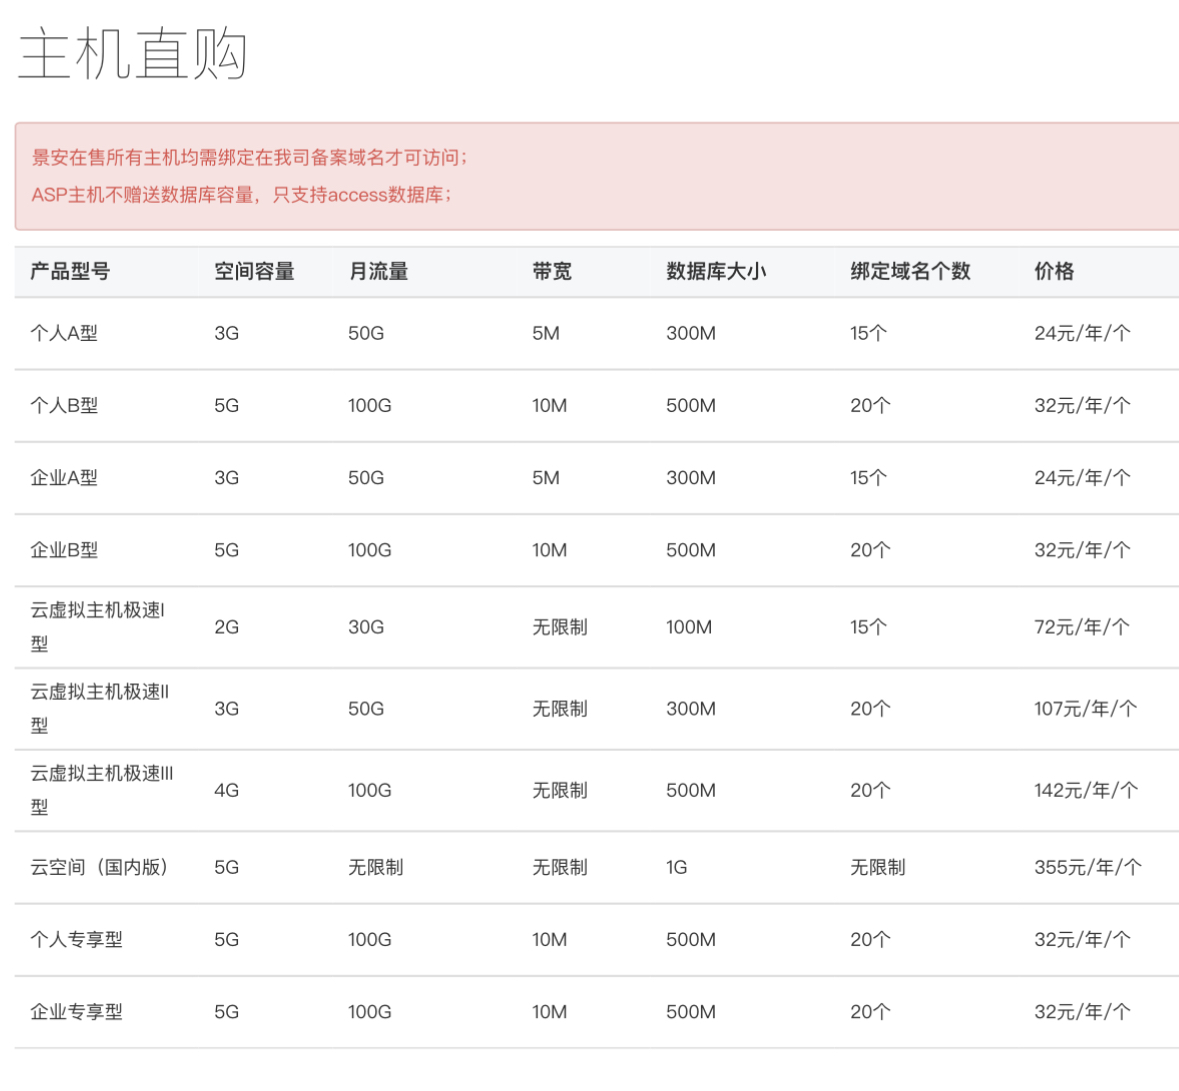Select the 107元/年/个 price cell
The image size is (1179, 1091).
click(1085, 708)
